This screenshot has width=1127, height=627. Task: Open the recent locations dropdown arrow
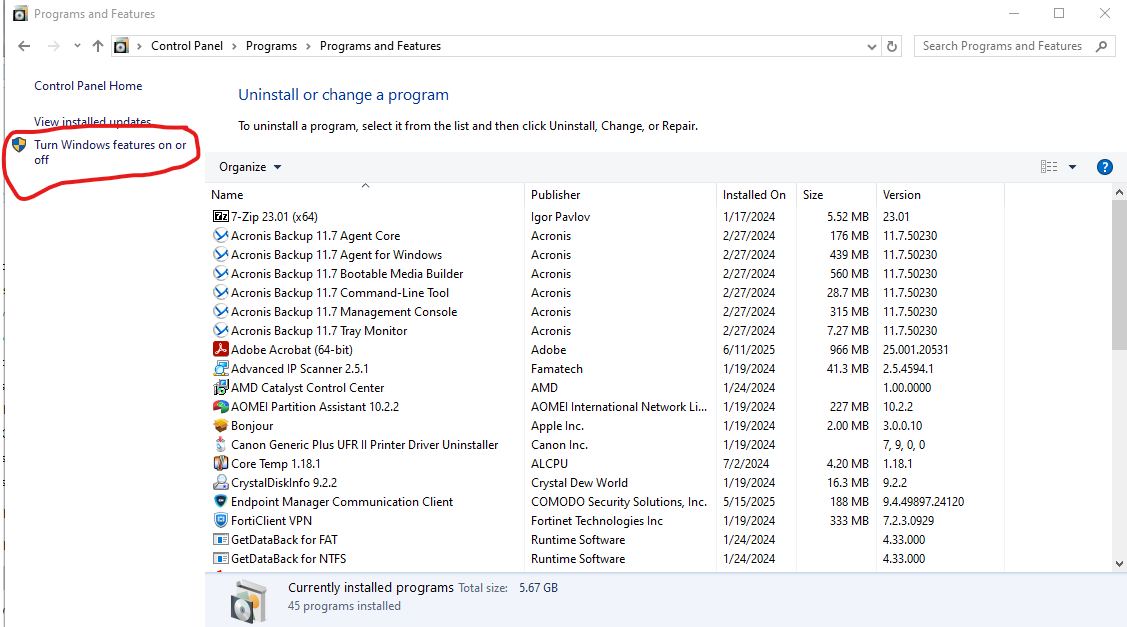click(77, 46)
